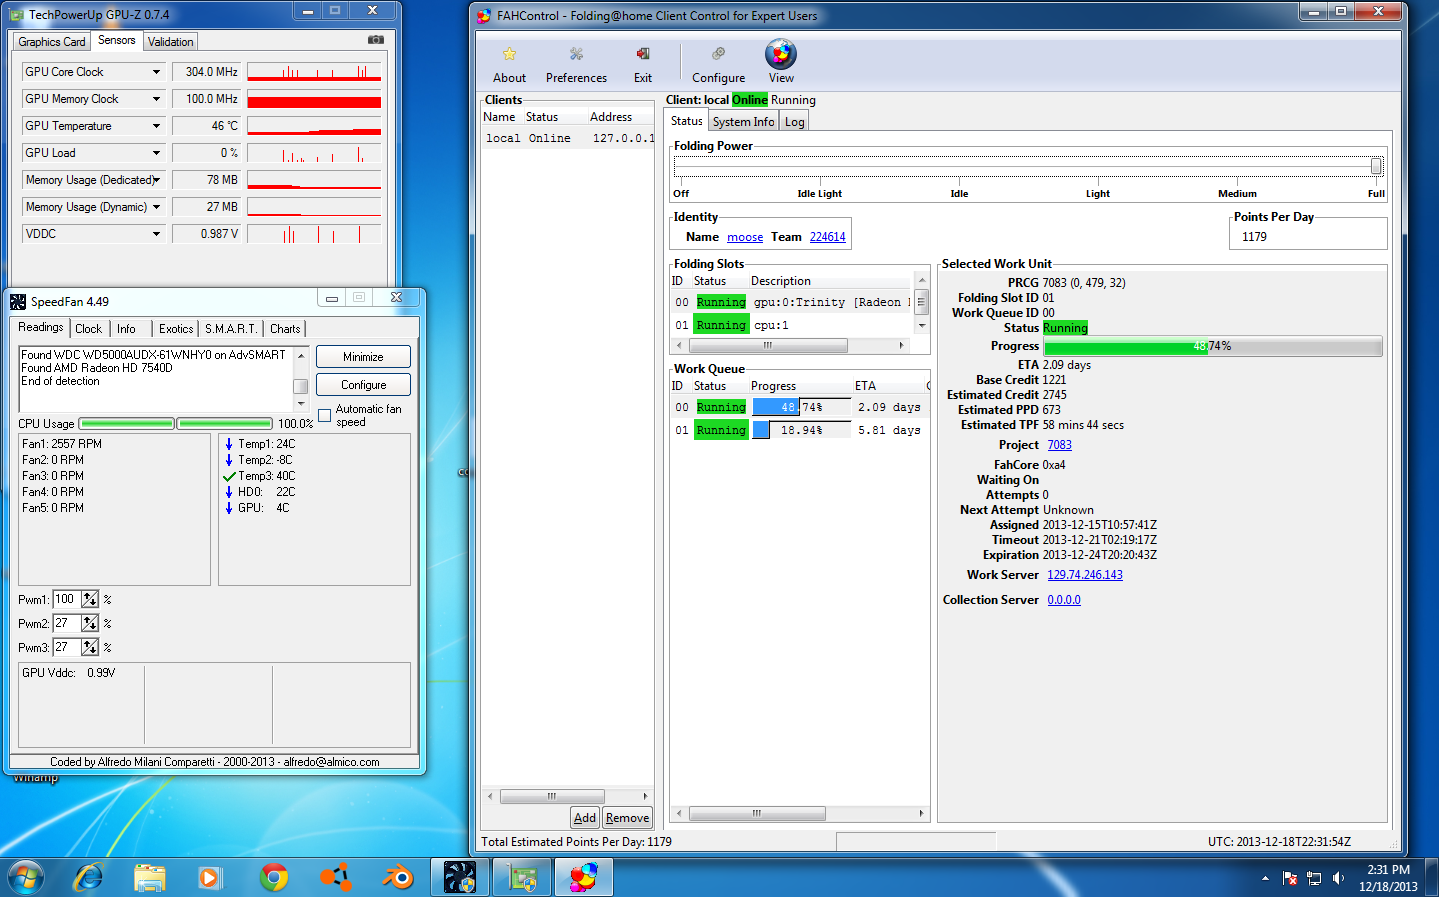Open the Exotics tab in SpeedFan
Viewport: 1439px width, 897px height.
(176, 329)
